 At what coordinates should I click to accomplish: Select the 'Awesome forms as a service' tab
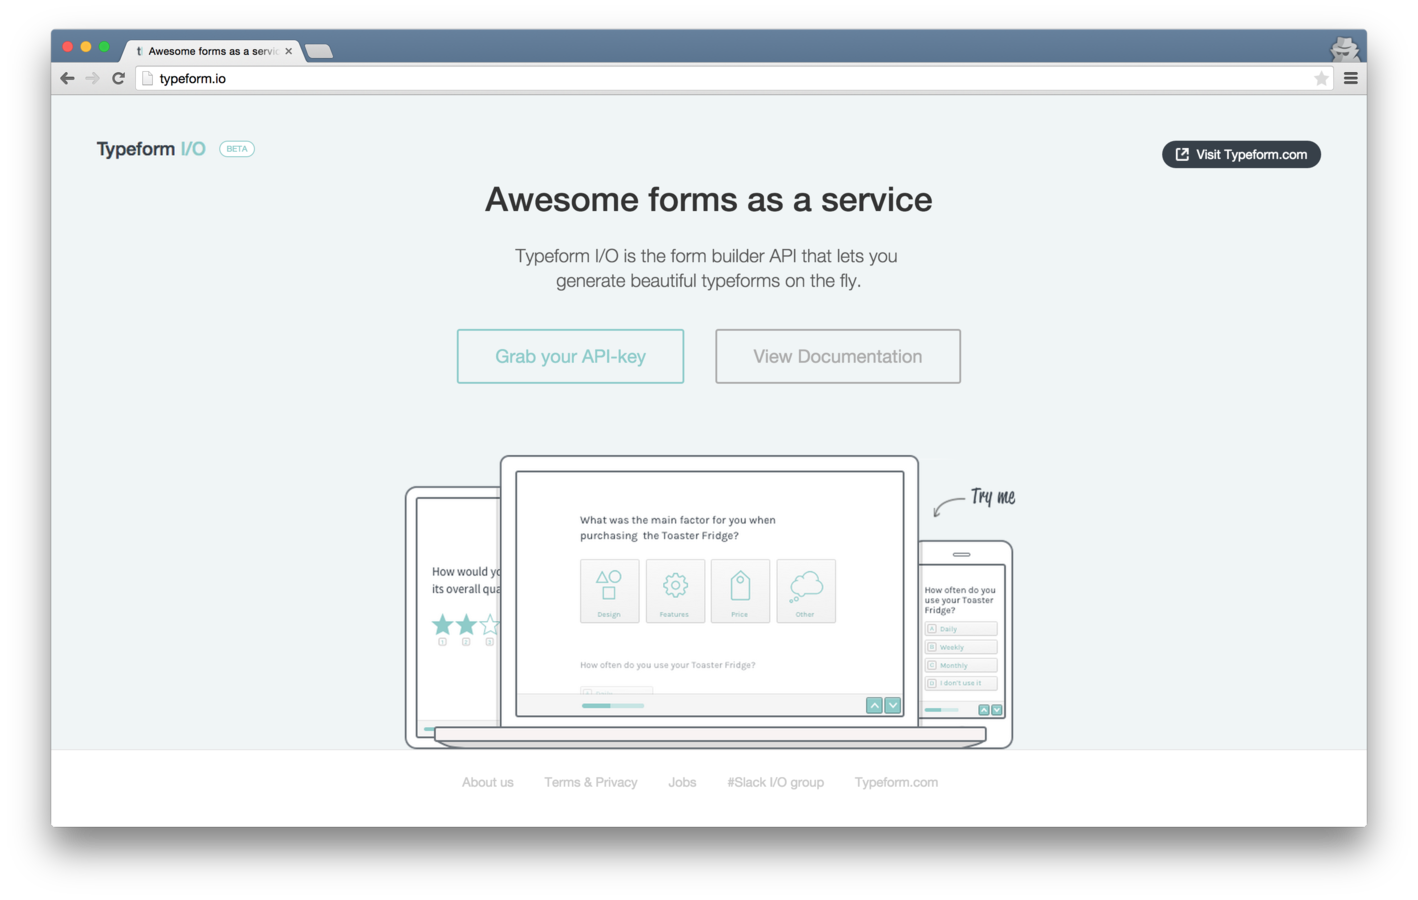[x=212, y=51]
